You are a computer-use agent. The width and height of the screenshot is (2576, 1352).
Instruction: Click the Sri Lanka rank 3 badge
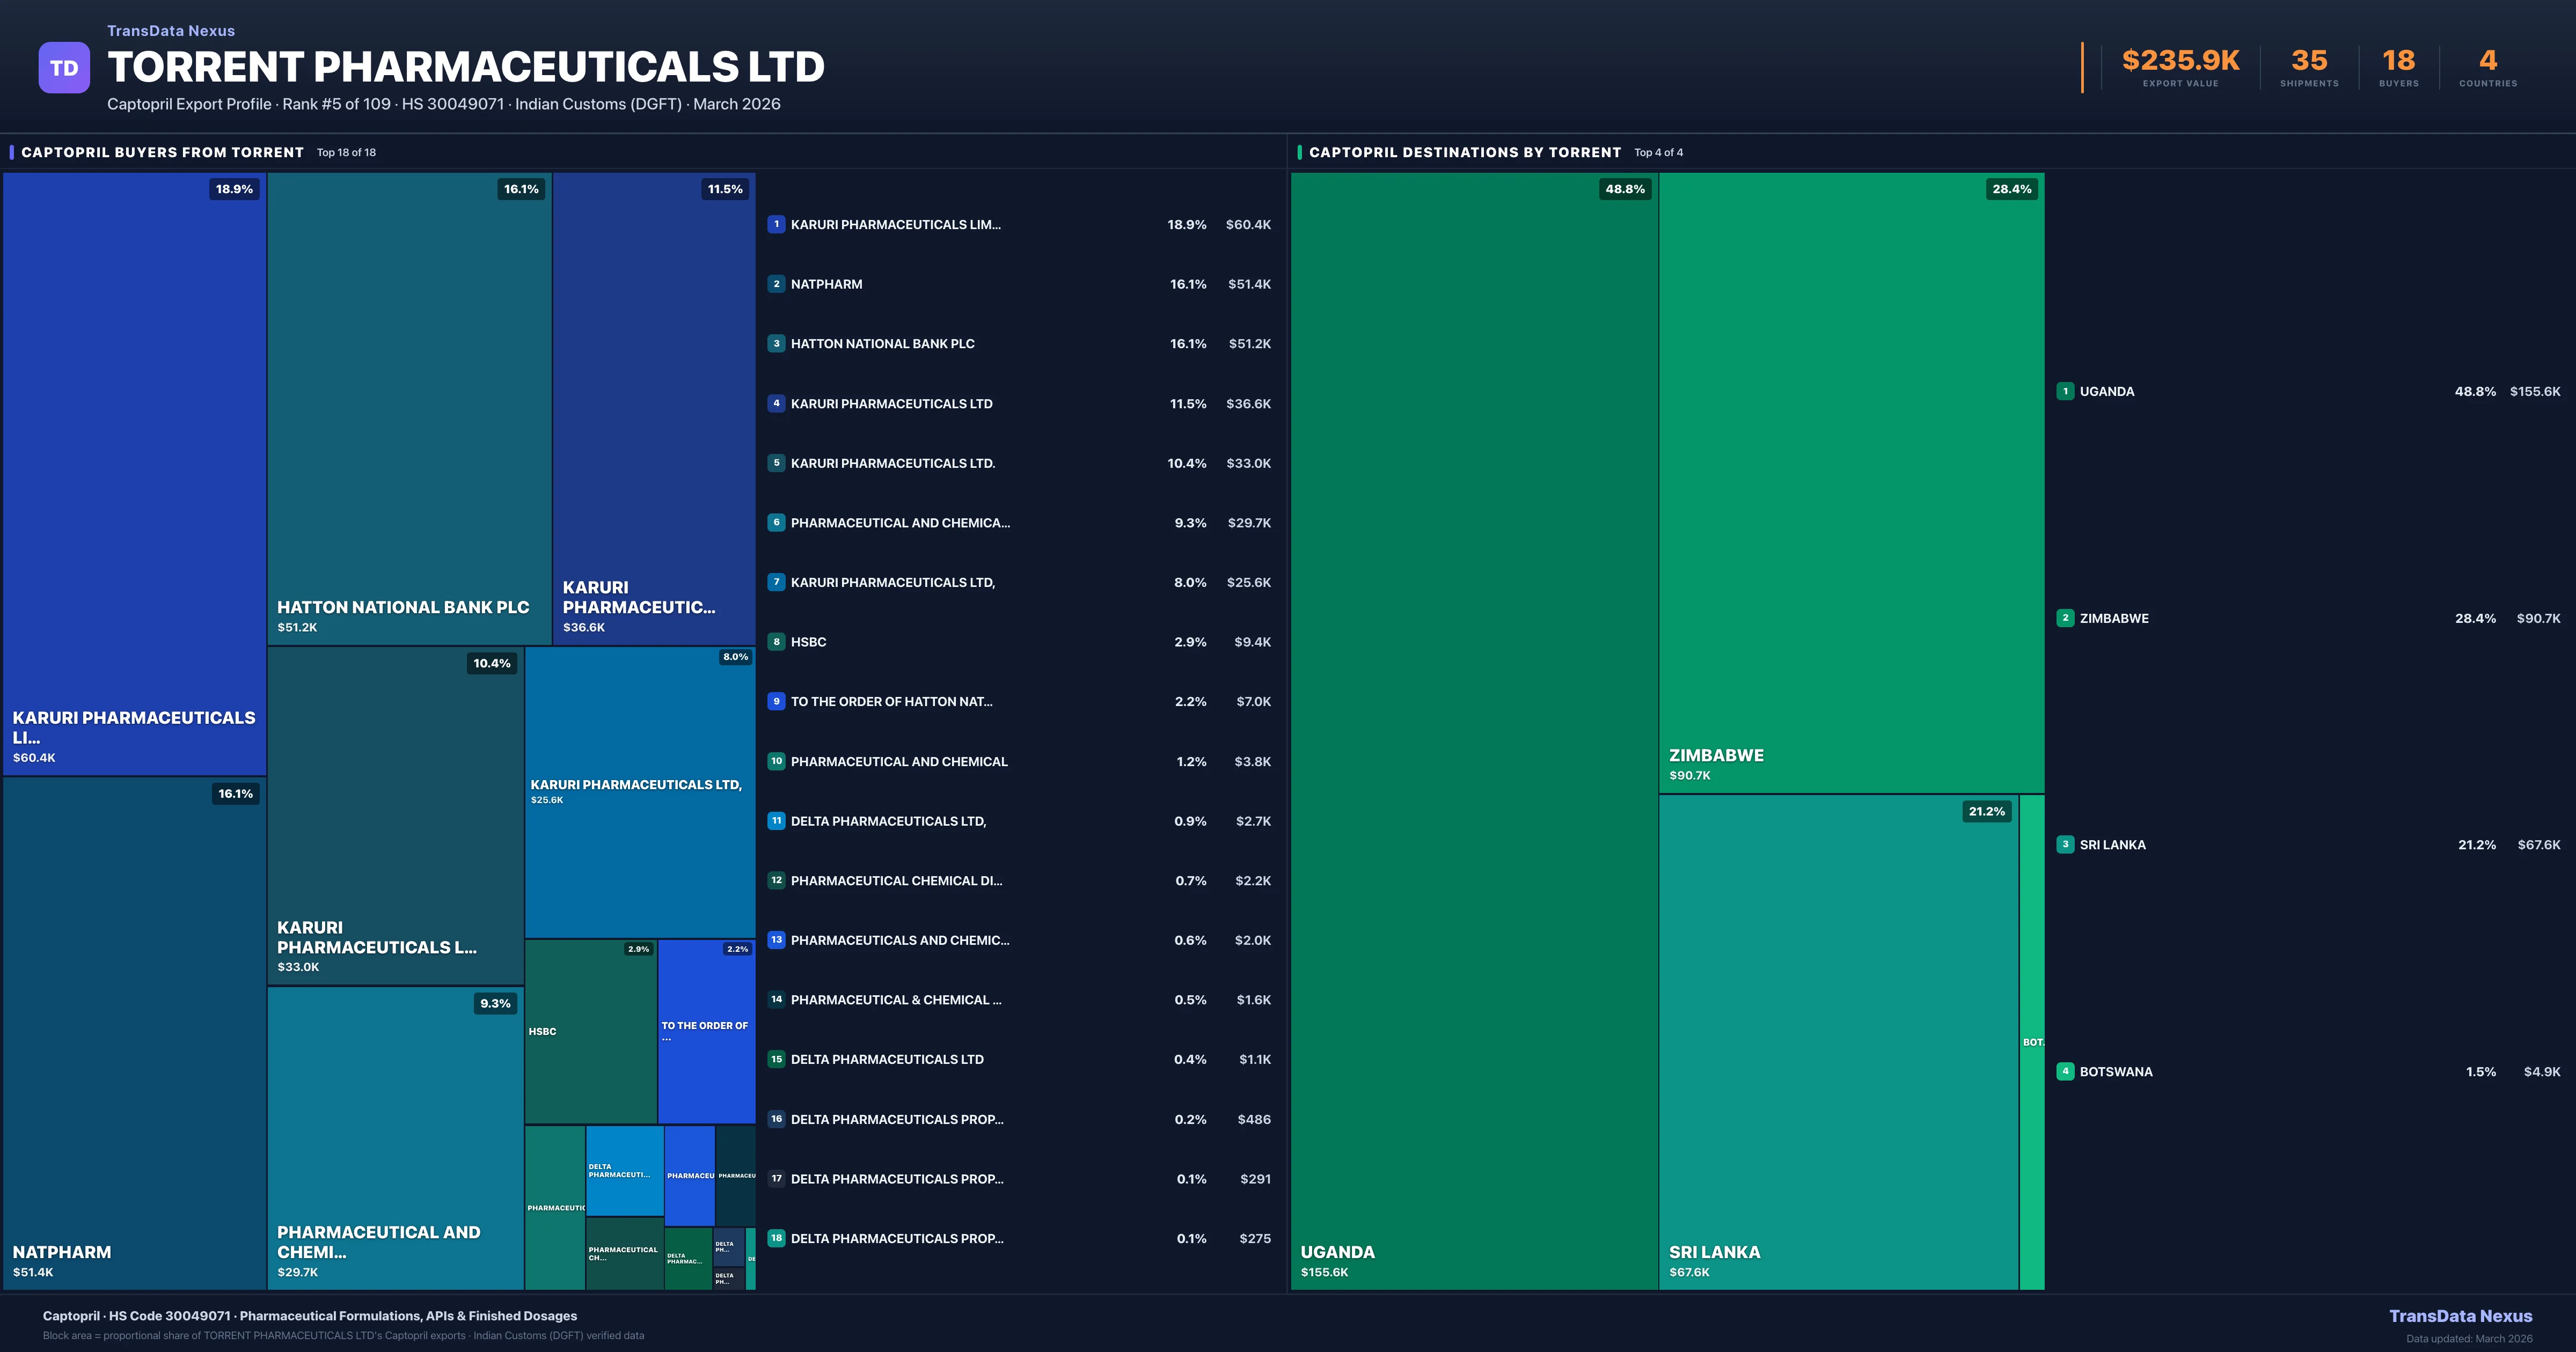point(2065,845)
